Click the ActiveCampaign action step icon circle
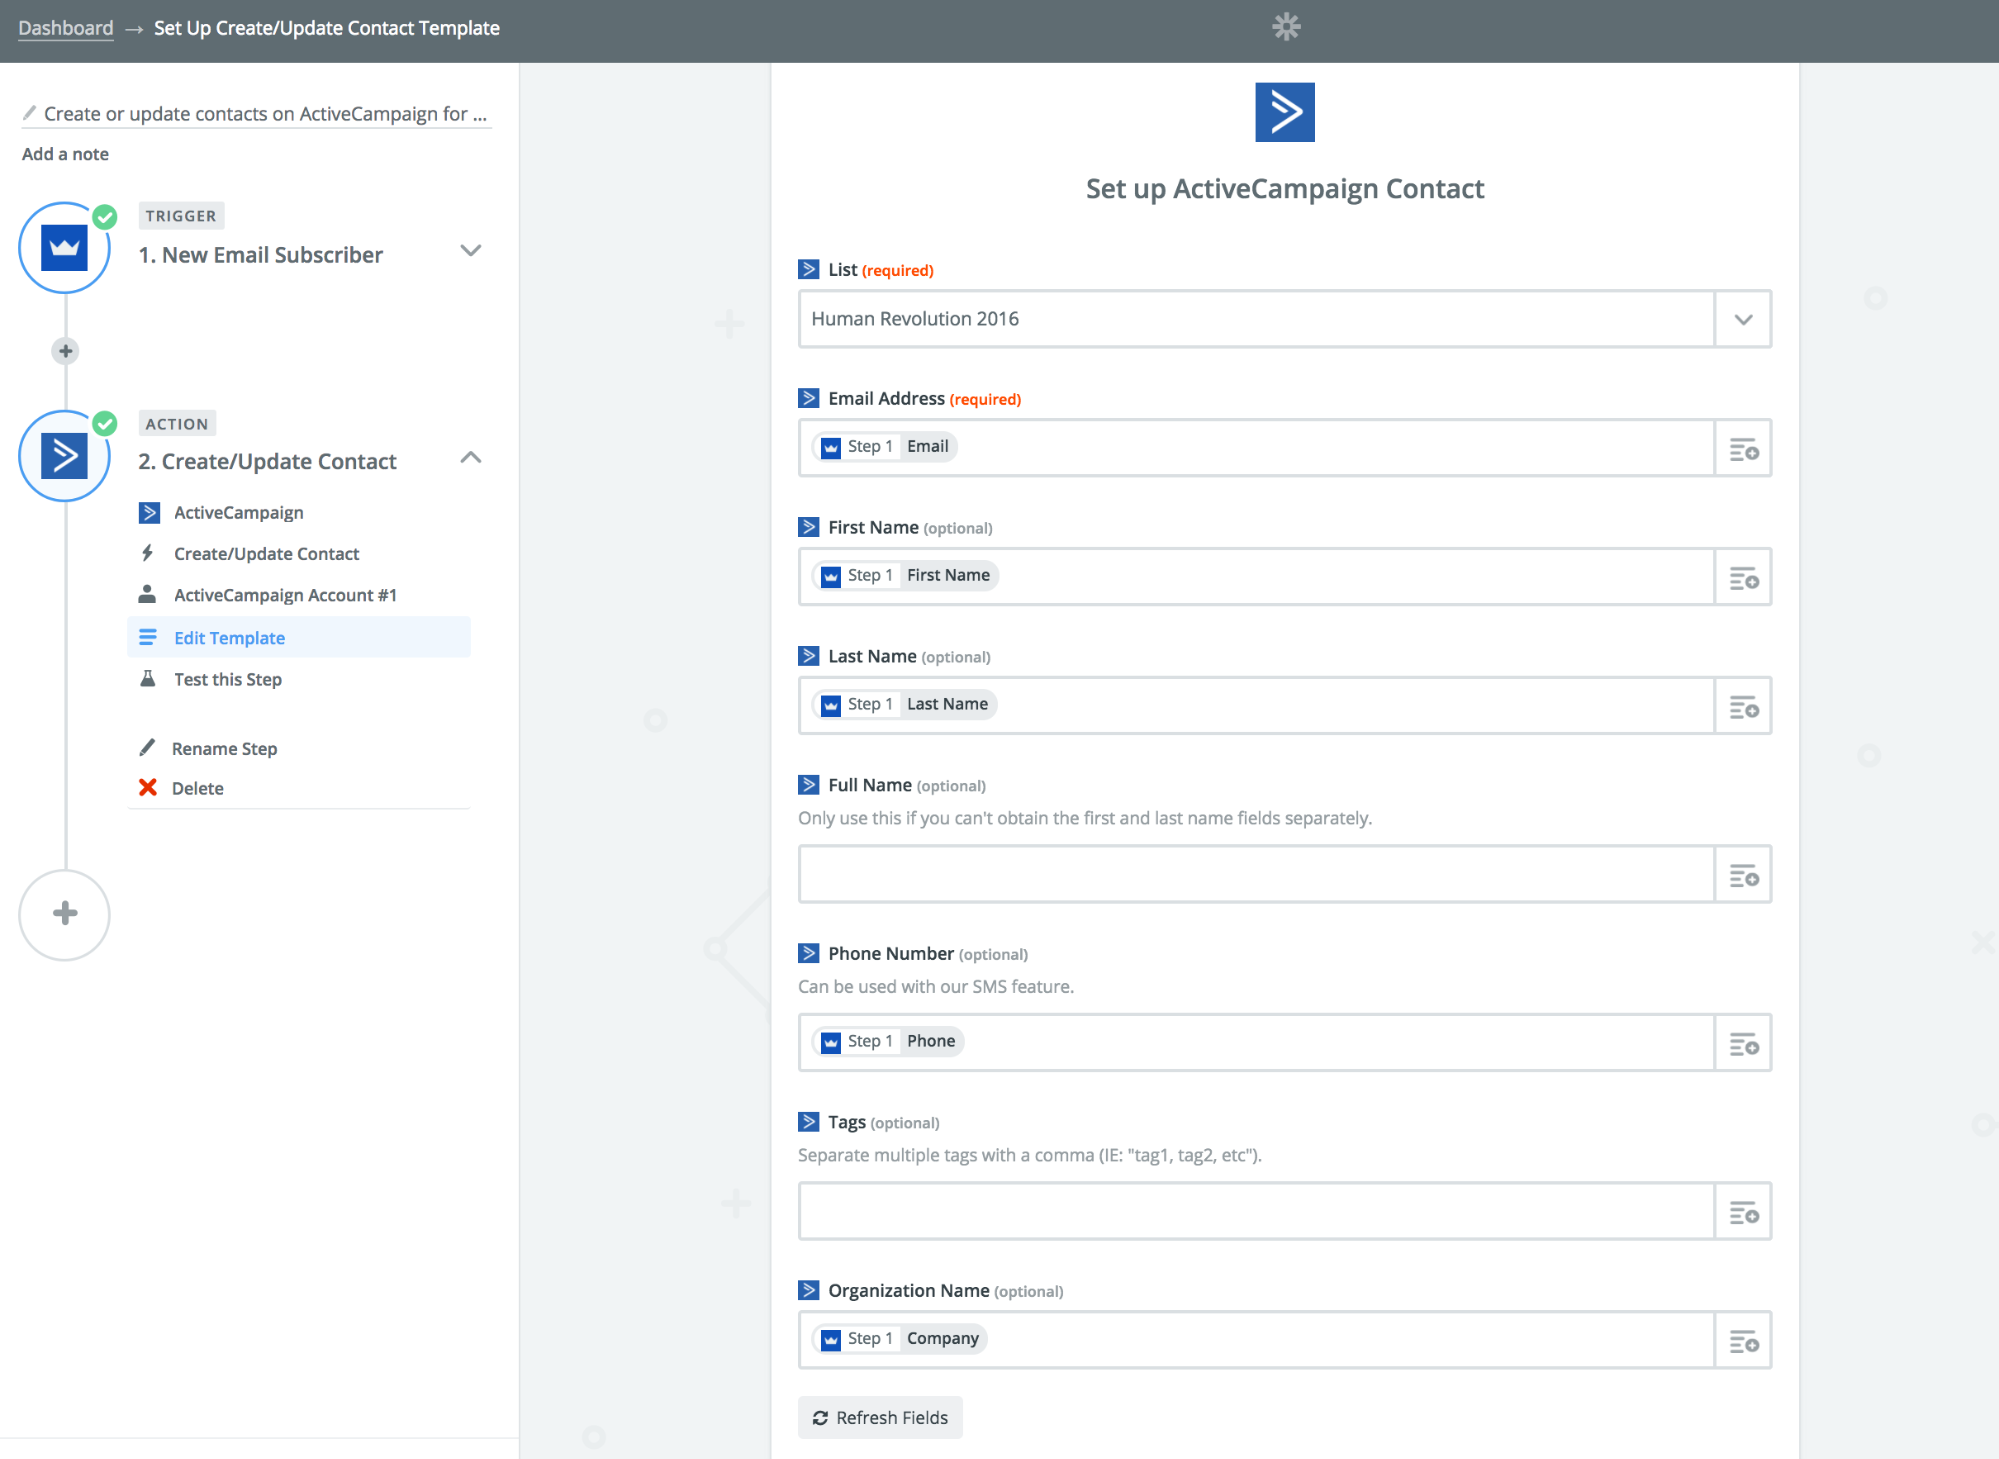1999x1459 pixels. tap(64, 456)
